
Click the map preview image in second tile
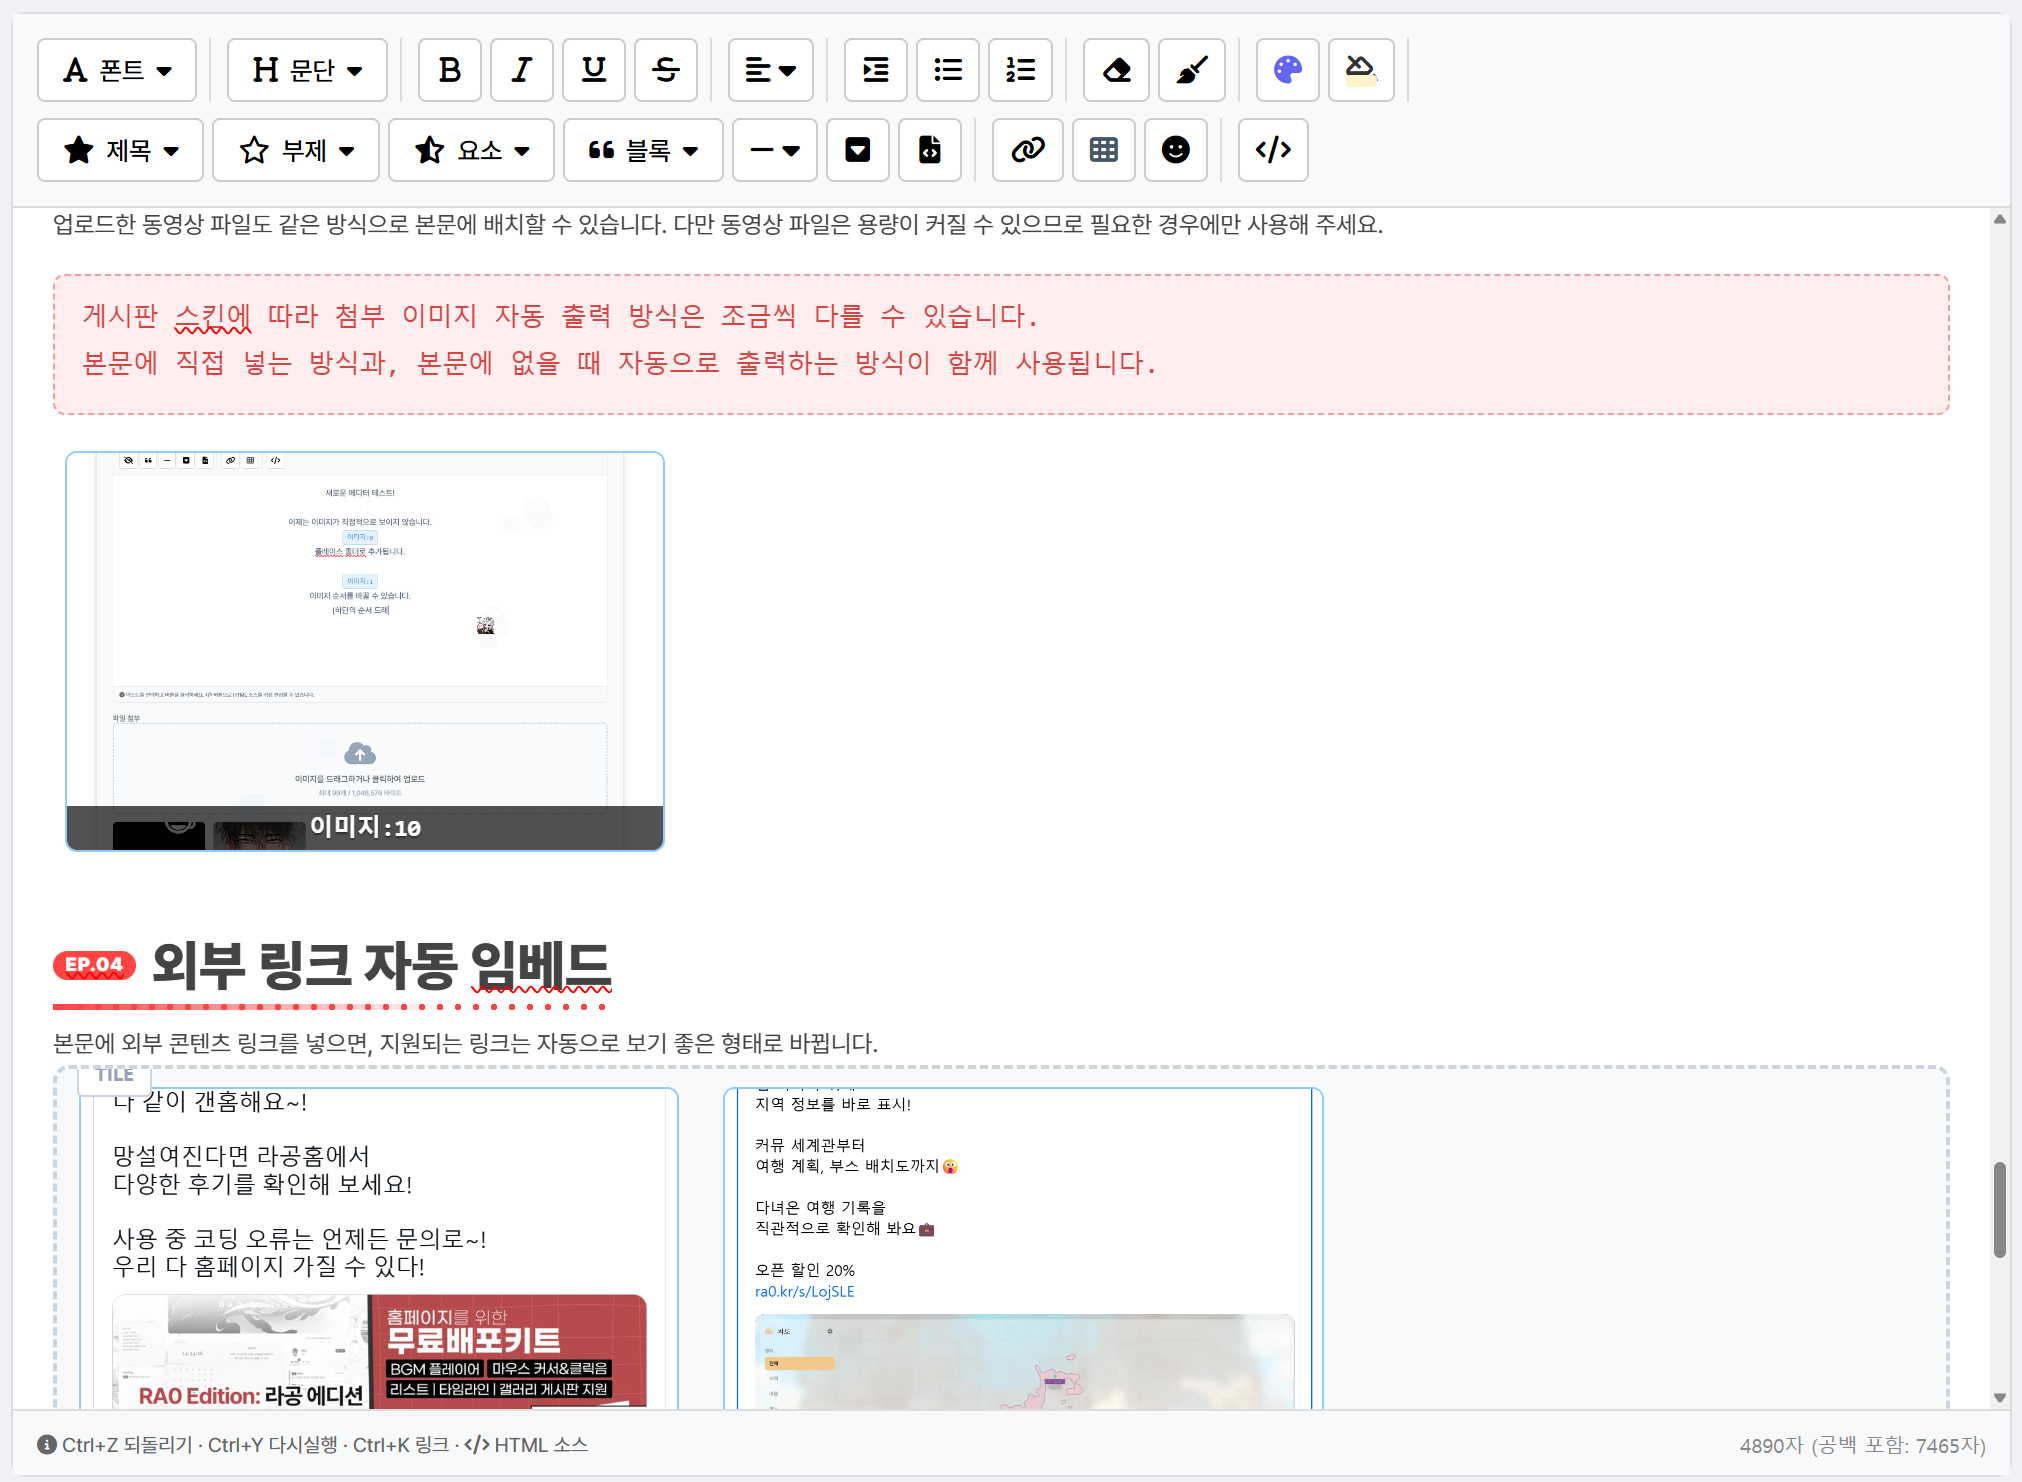point(1024,1362)
